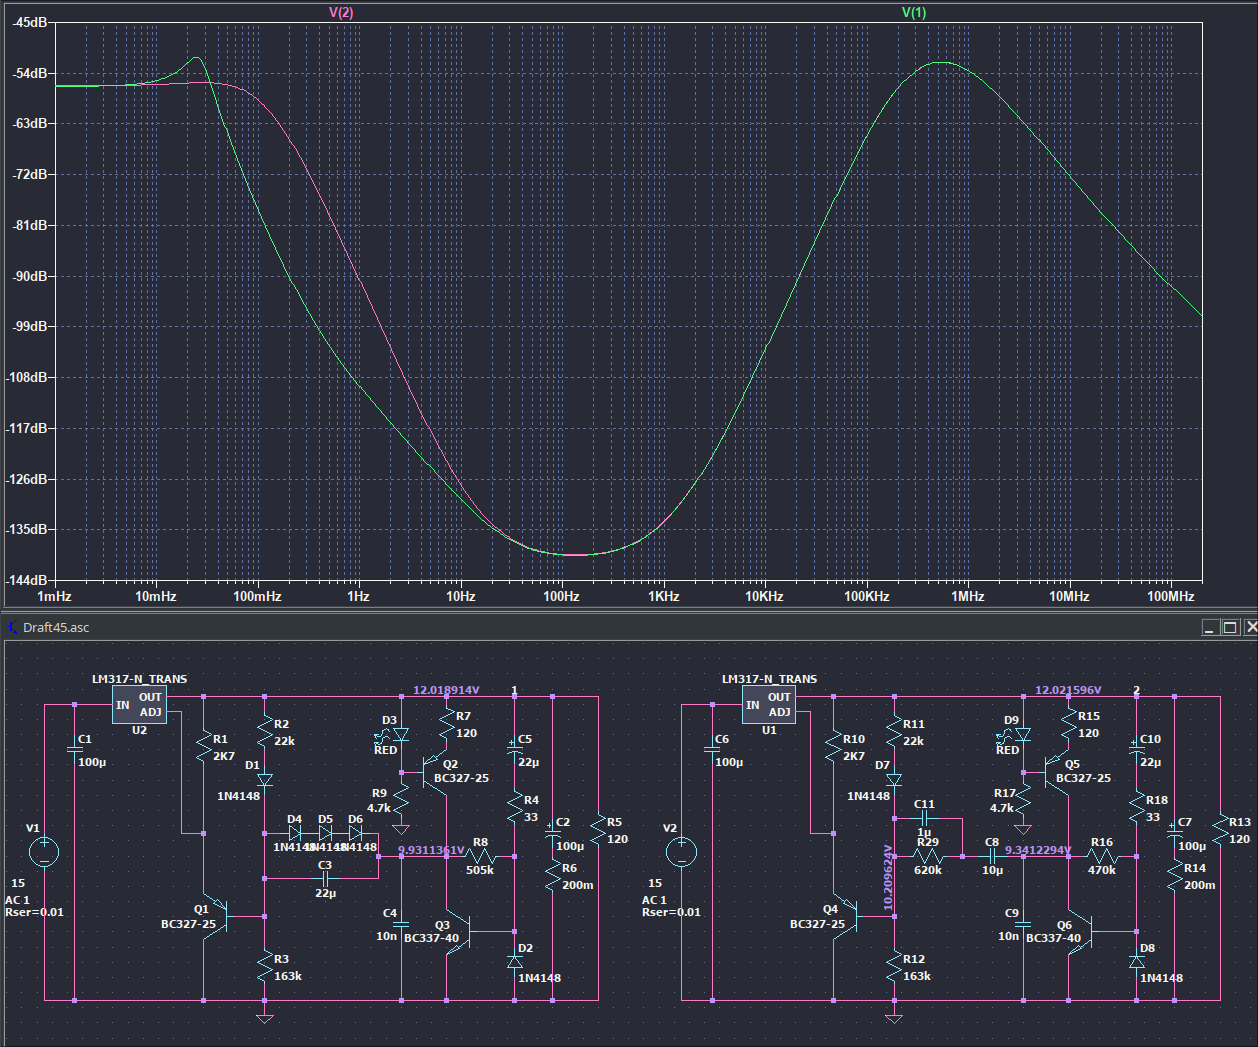This screenshot has height=1047, width=1258.
Task: Select the Q5 transistor symbol
Action: pos(1058,772)
